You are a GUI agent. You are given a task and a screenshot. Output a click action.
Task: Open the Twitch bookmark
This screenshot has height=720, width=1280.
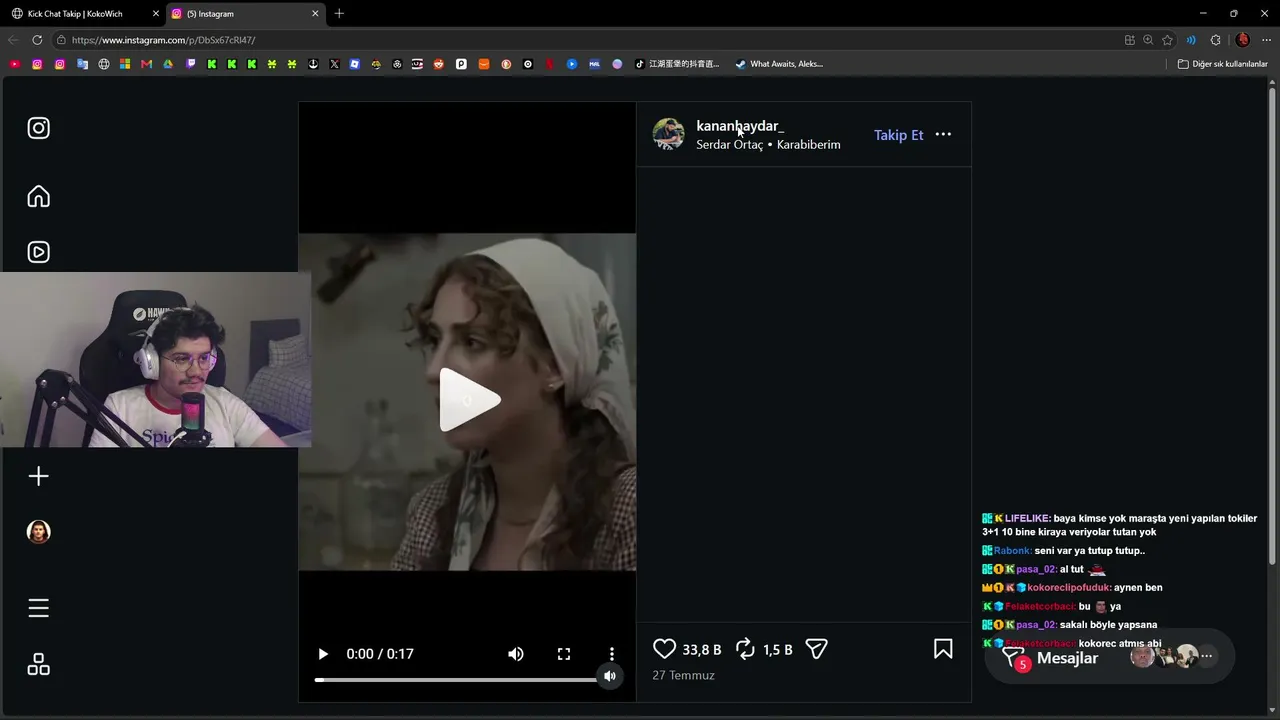point(190,64)
